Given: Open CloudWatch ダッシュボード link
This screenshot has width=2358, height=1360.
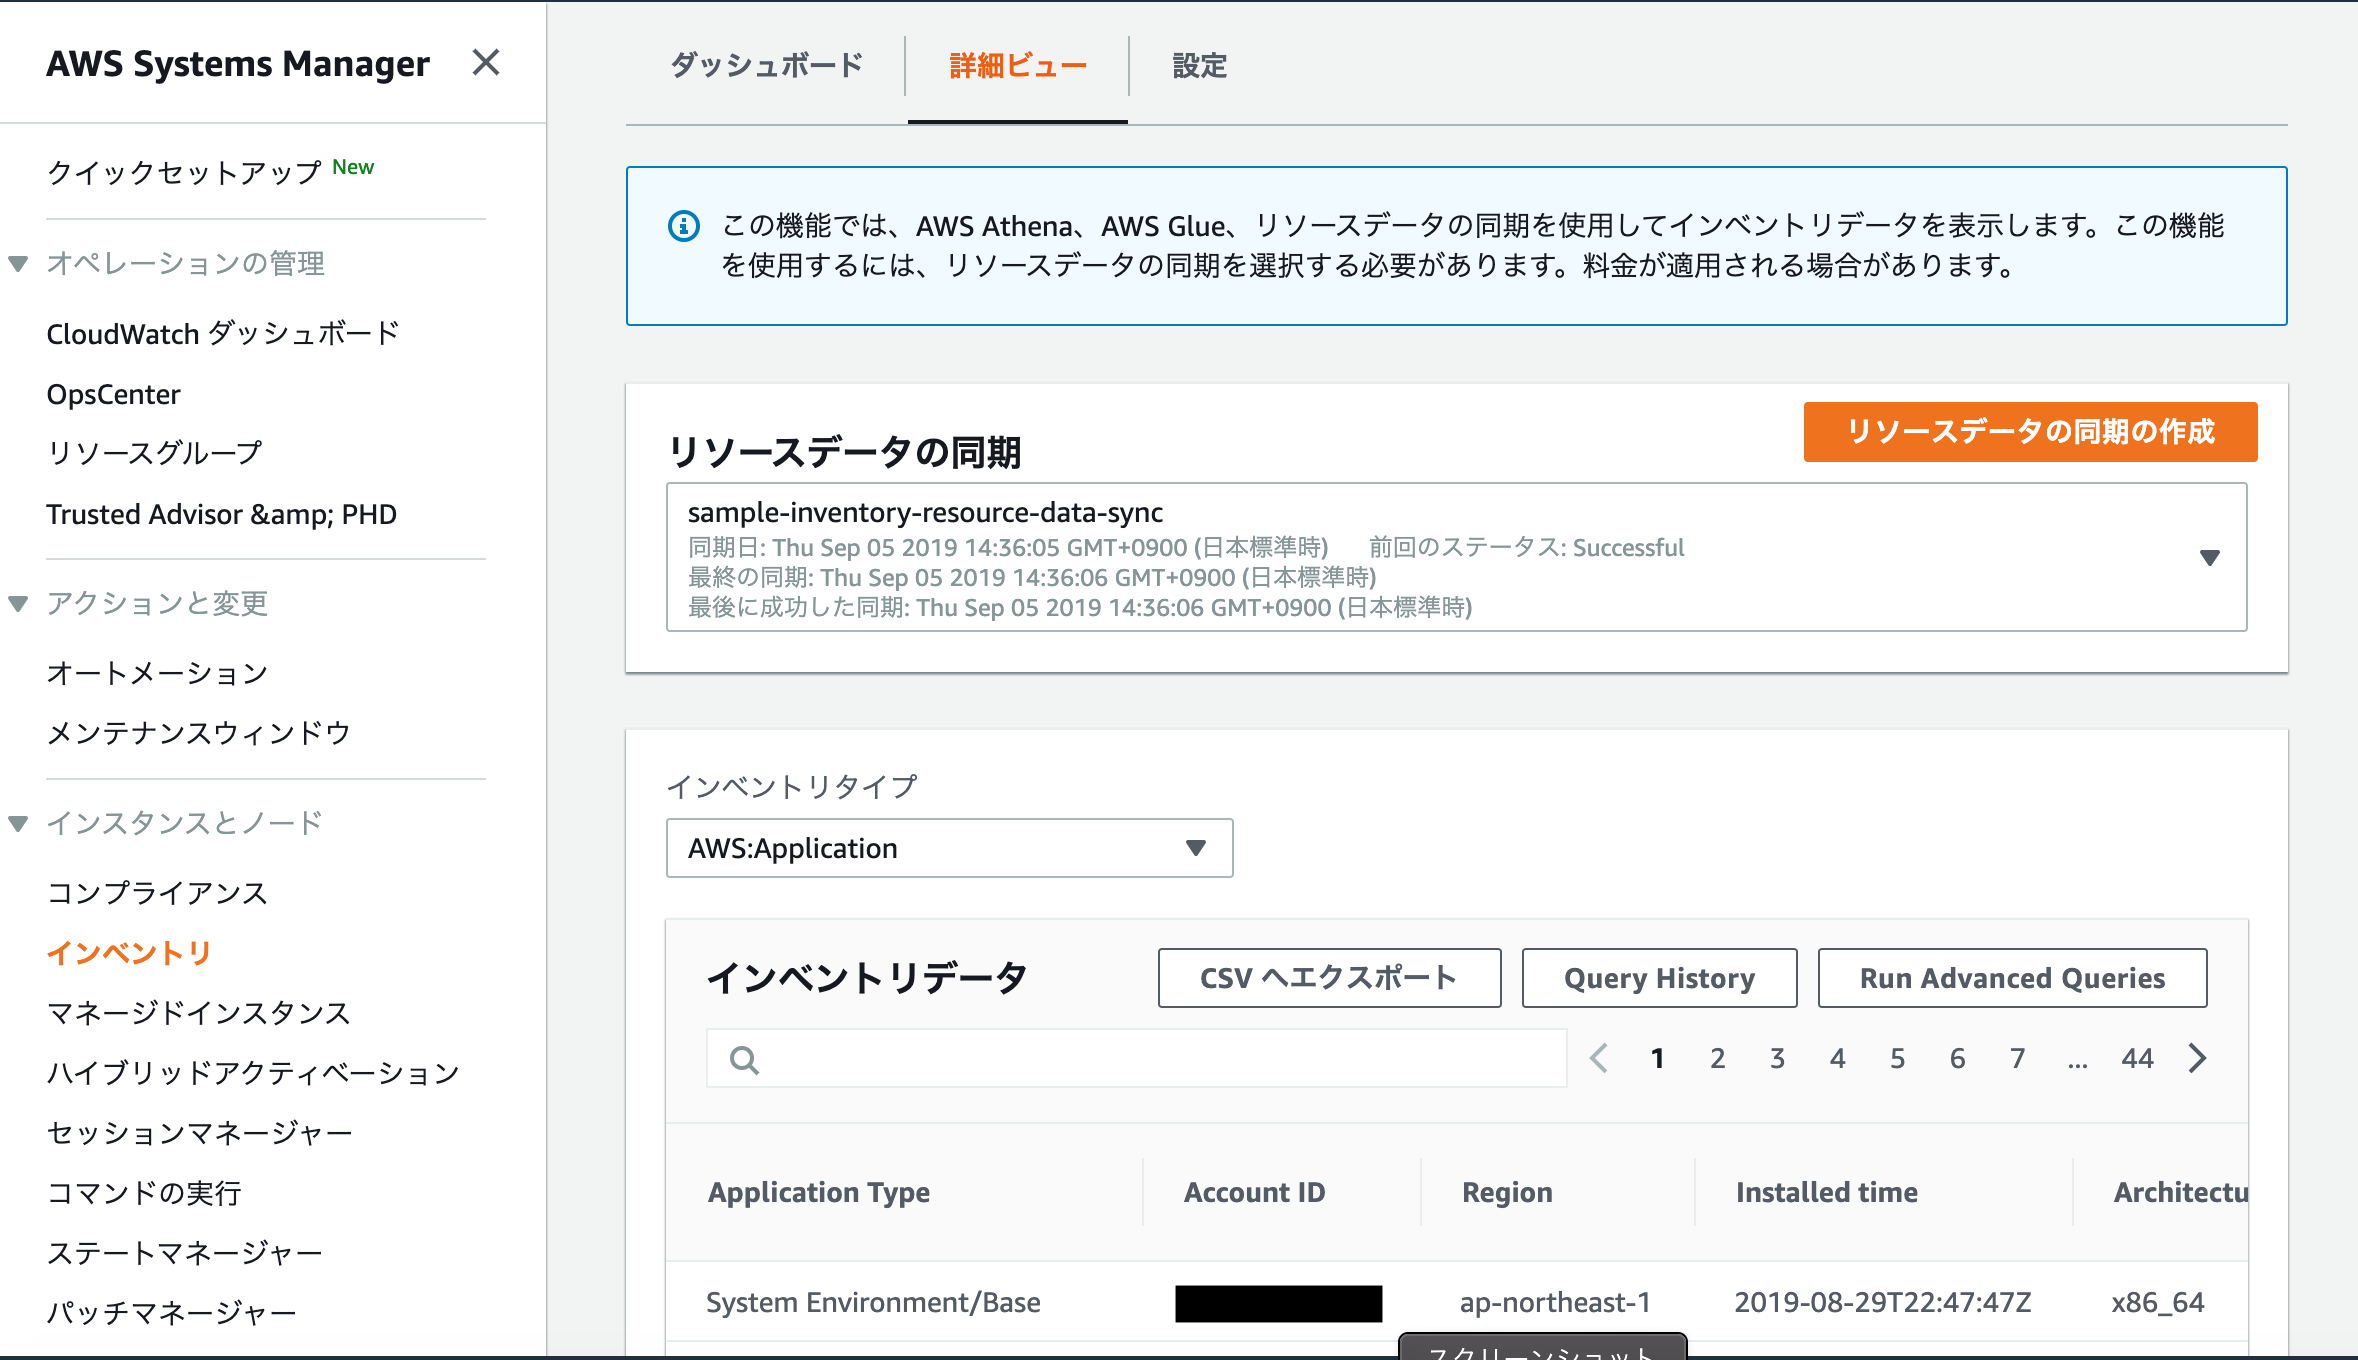Looking at the screenshot, I should tap(223, 333).
